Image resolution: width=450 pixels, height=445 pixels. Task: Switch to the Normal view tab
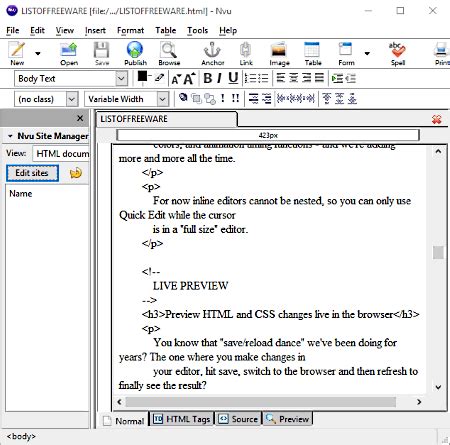[x=124, y=421]
